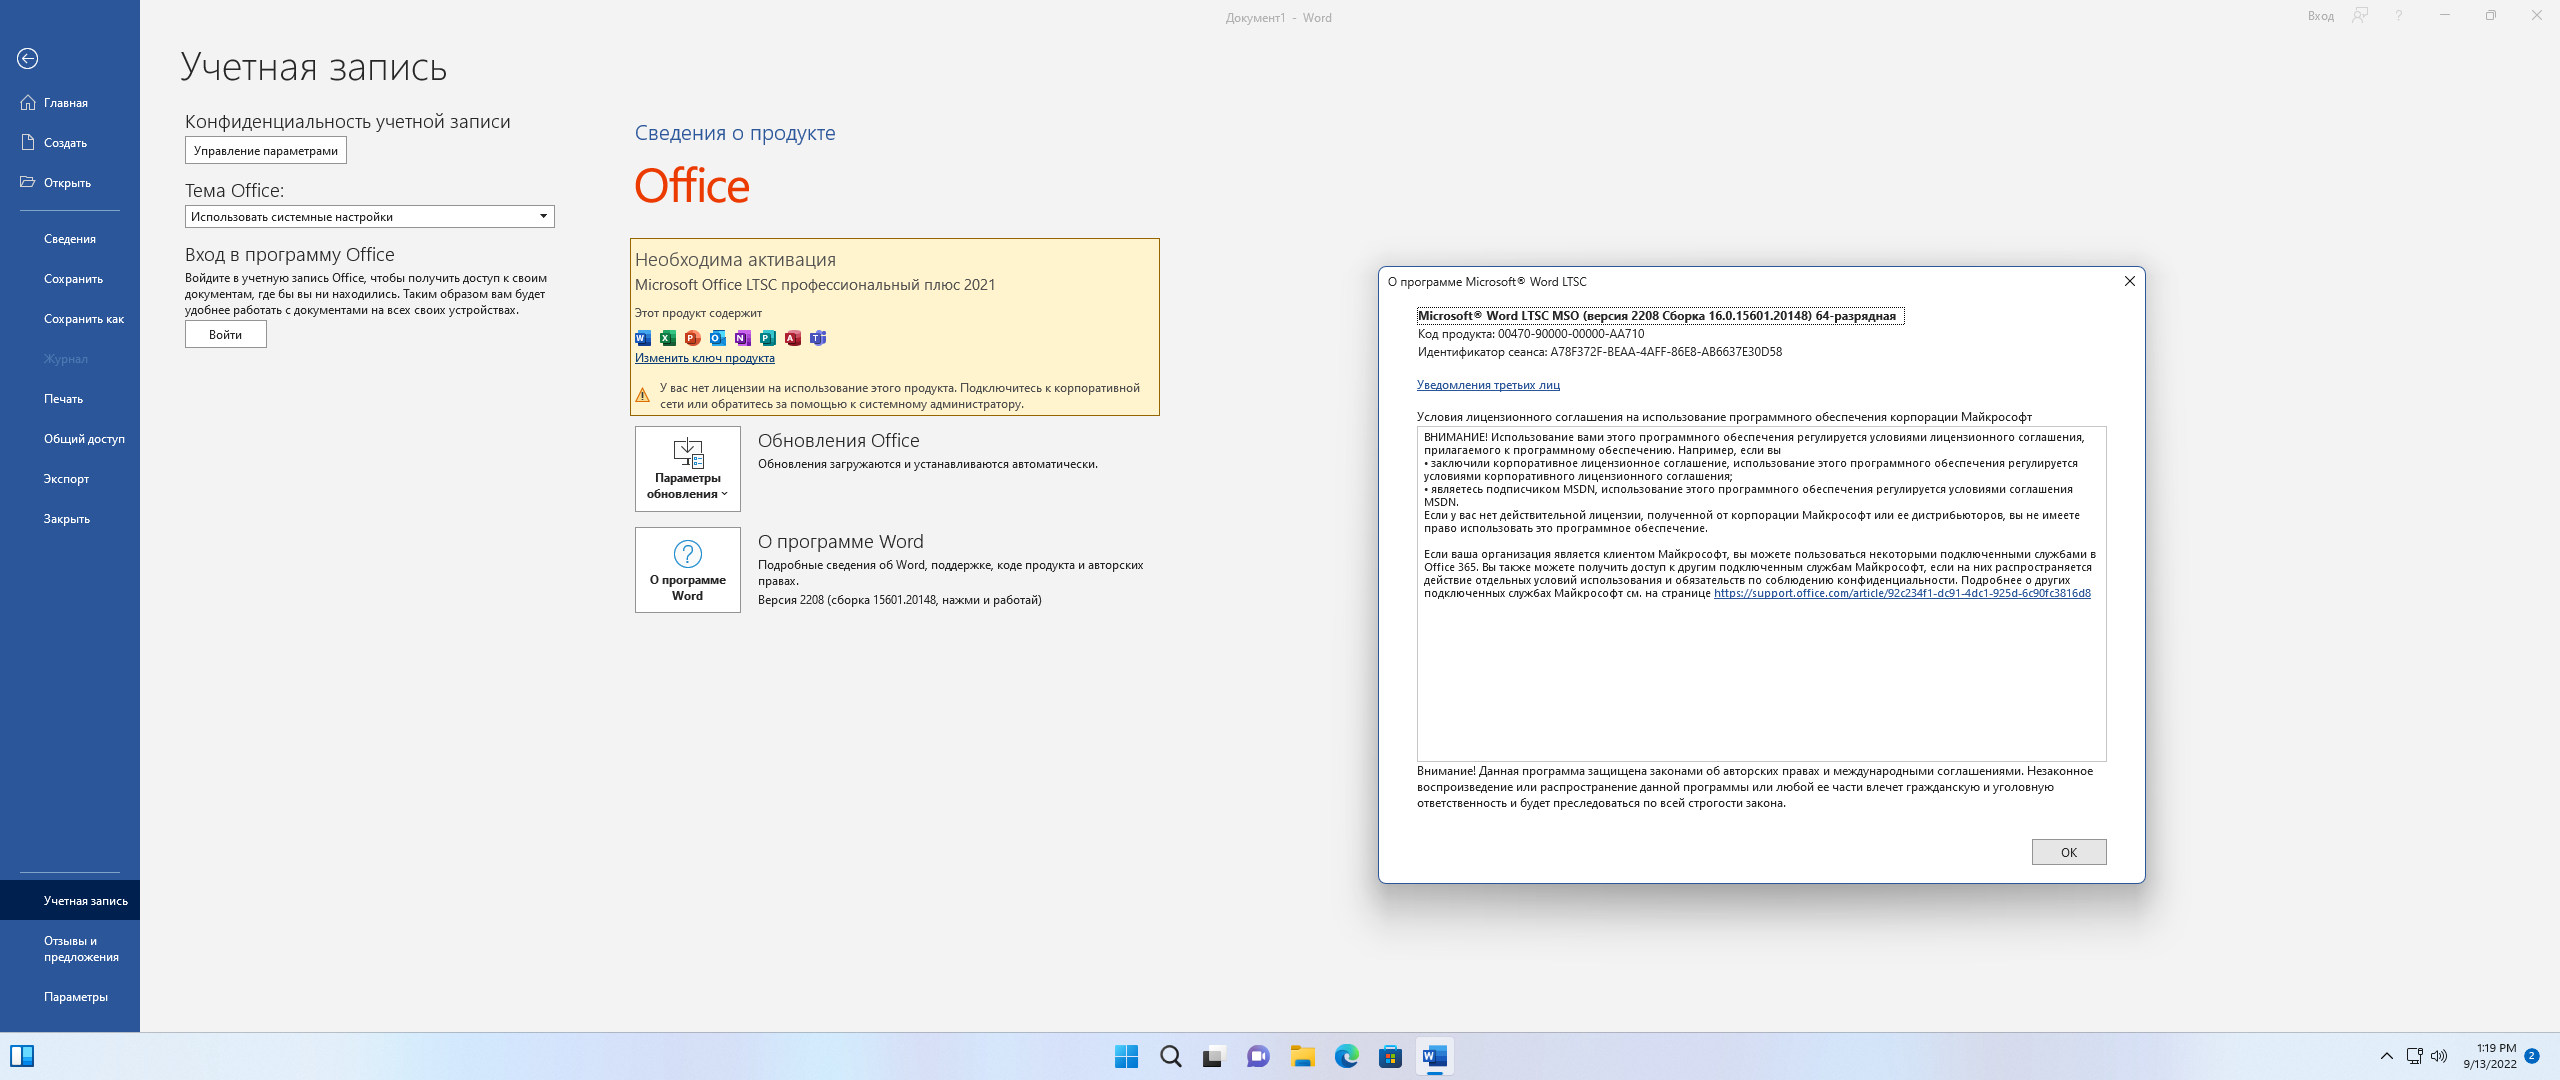Image resolution: width=2560 pixels, height=1080 pixels.
Task: Click the Outlook icon in product list
Action: pyautogui.click(x=718, y=338)
